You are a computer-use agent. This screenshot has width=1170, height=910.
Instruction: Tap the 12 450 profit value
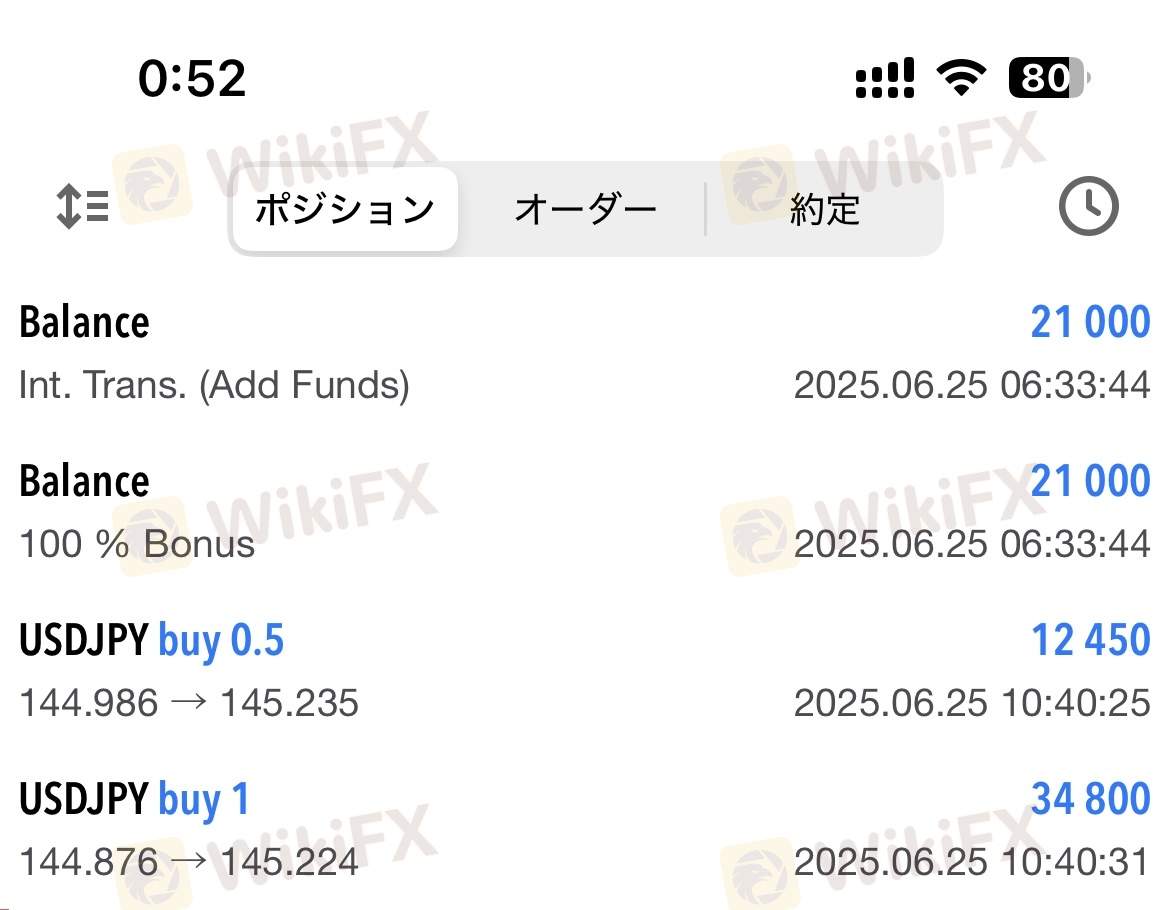(1090, 641)
